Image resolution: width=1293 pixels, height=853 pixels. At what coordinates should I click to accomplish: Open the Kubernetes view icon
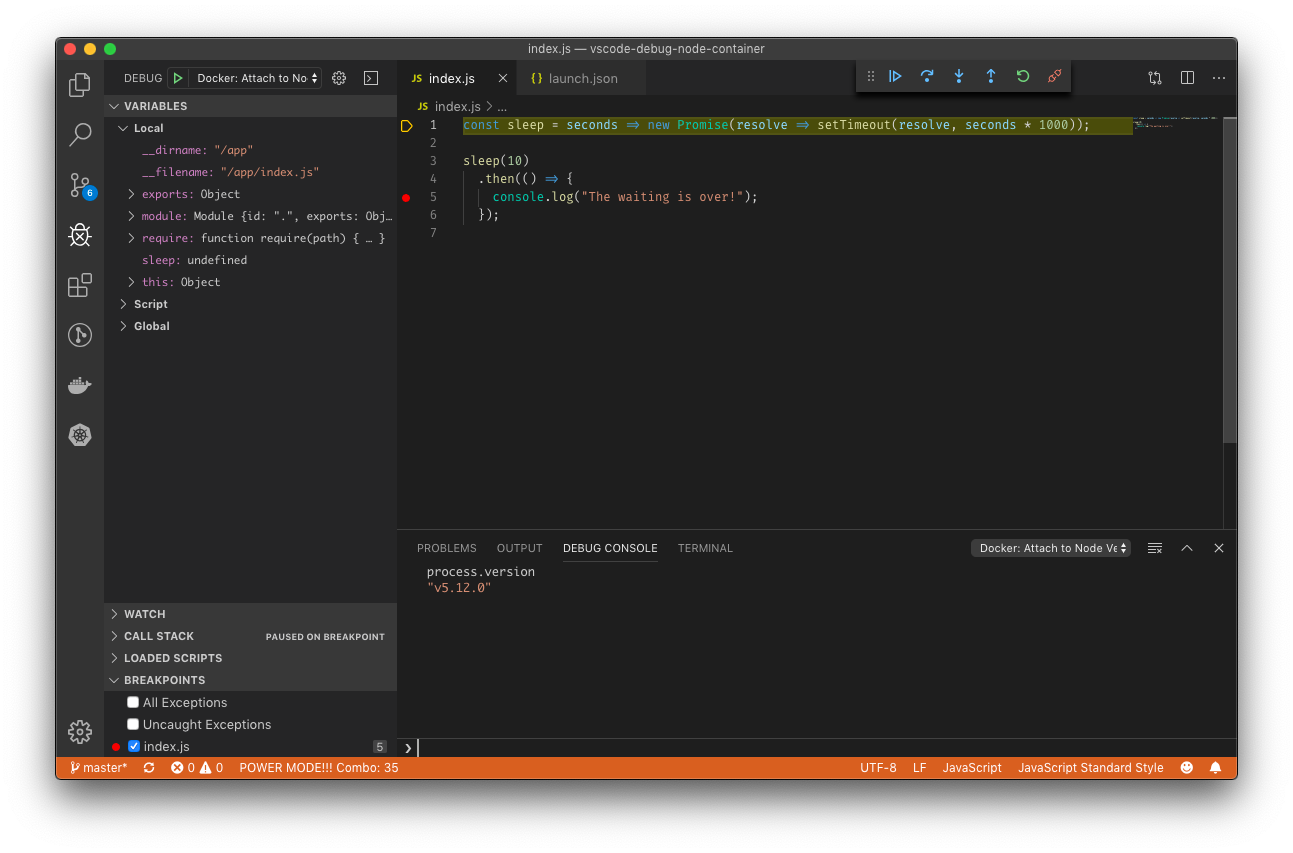(80, 435)
